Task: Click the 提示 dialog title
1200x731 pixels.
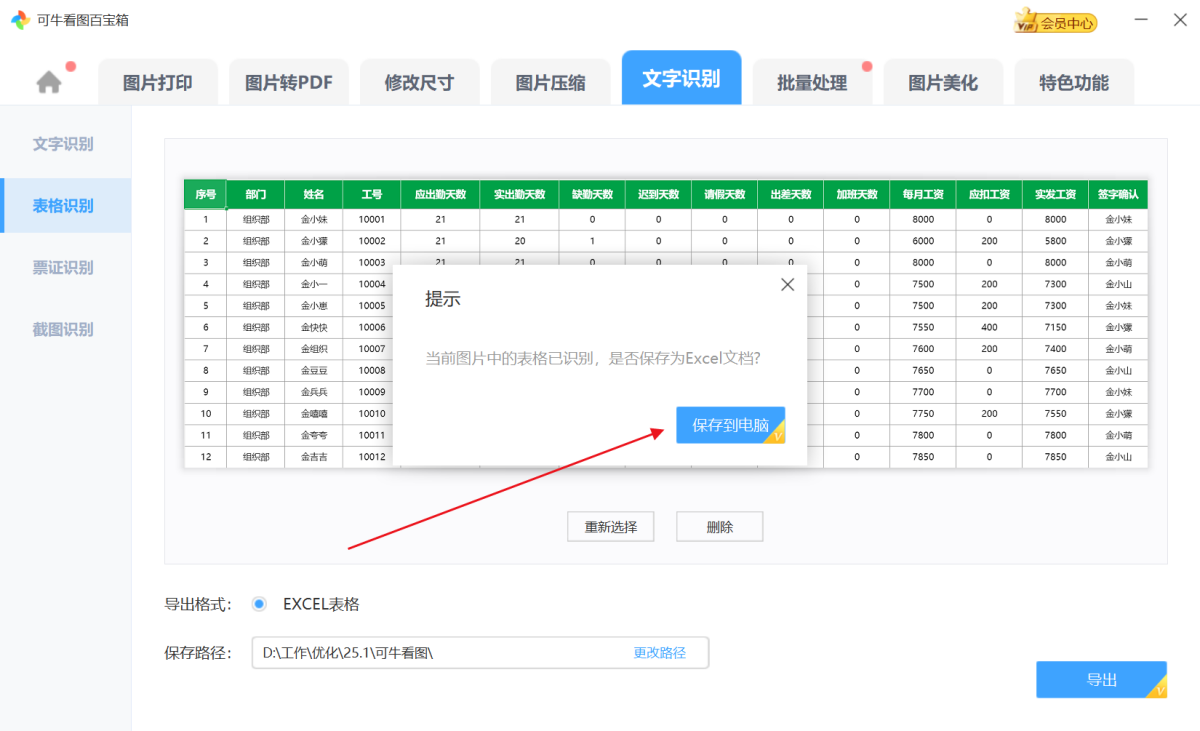Action: [x=443, y=299]
